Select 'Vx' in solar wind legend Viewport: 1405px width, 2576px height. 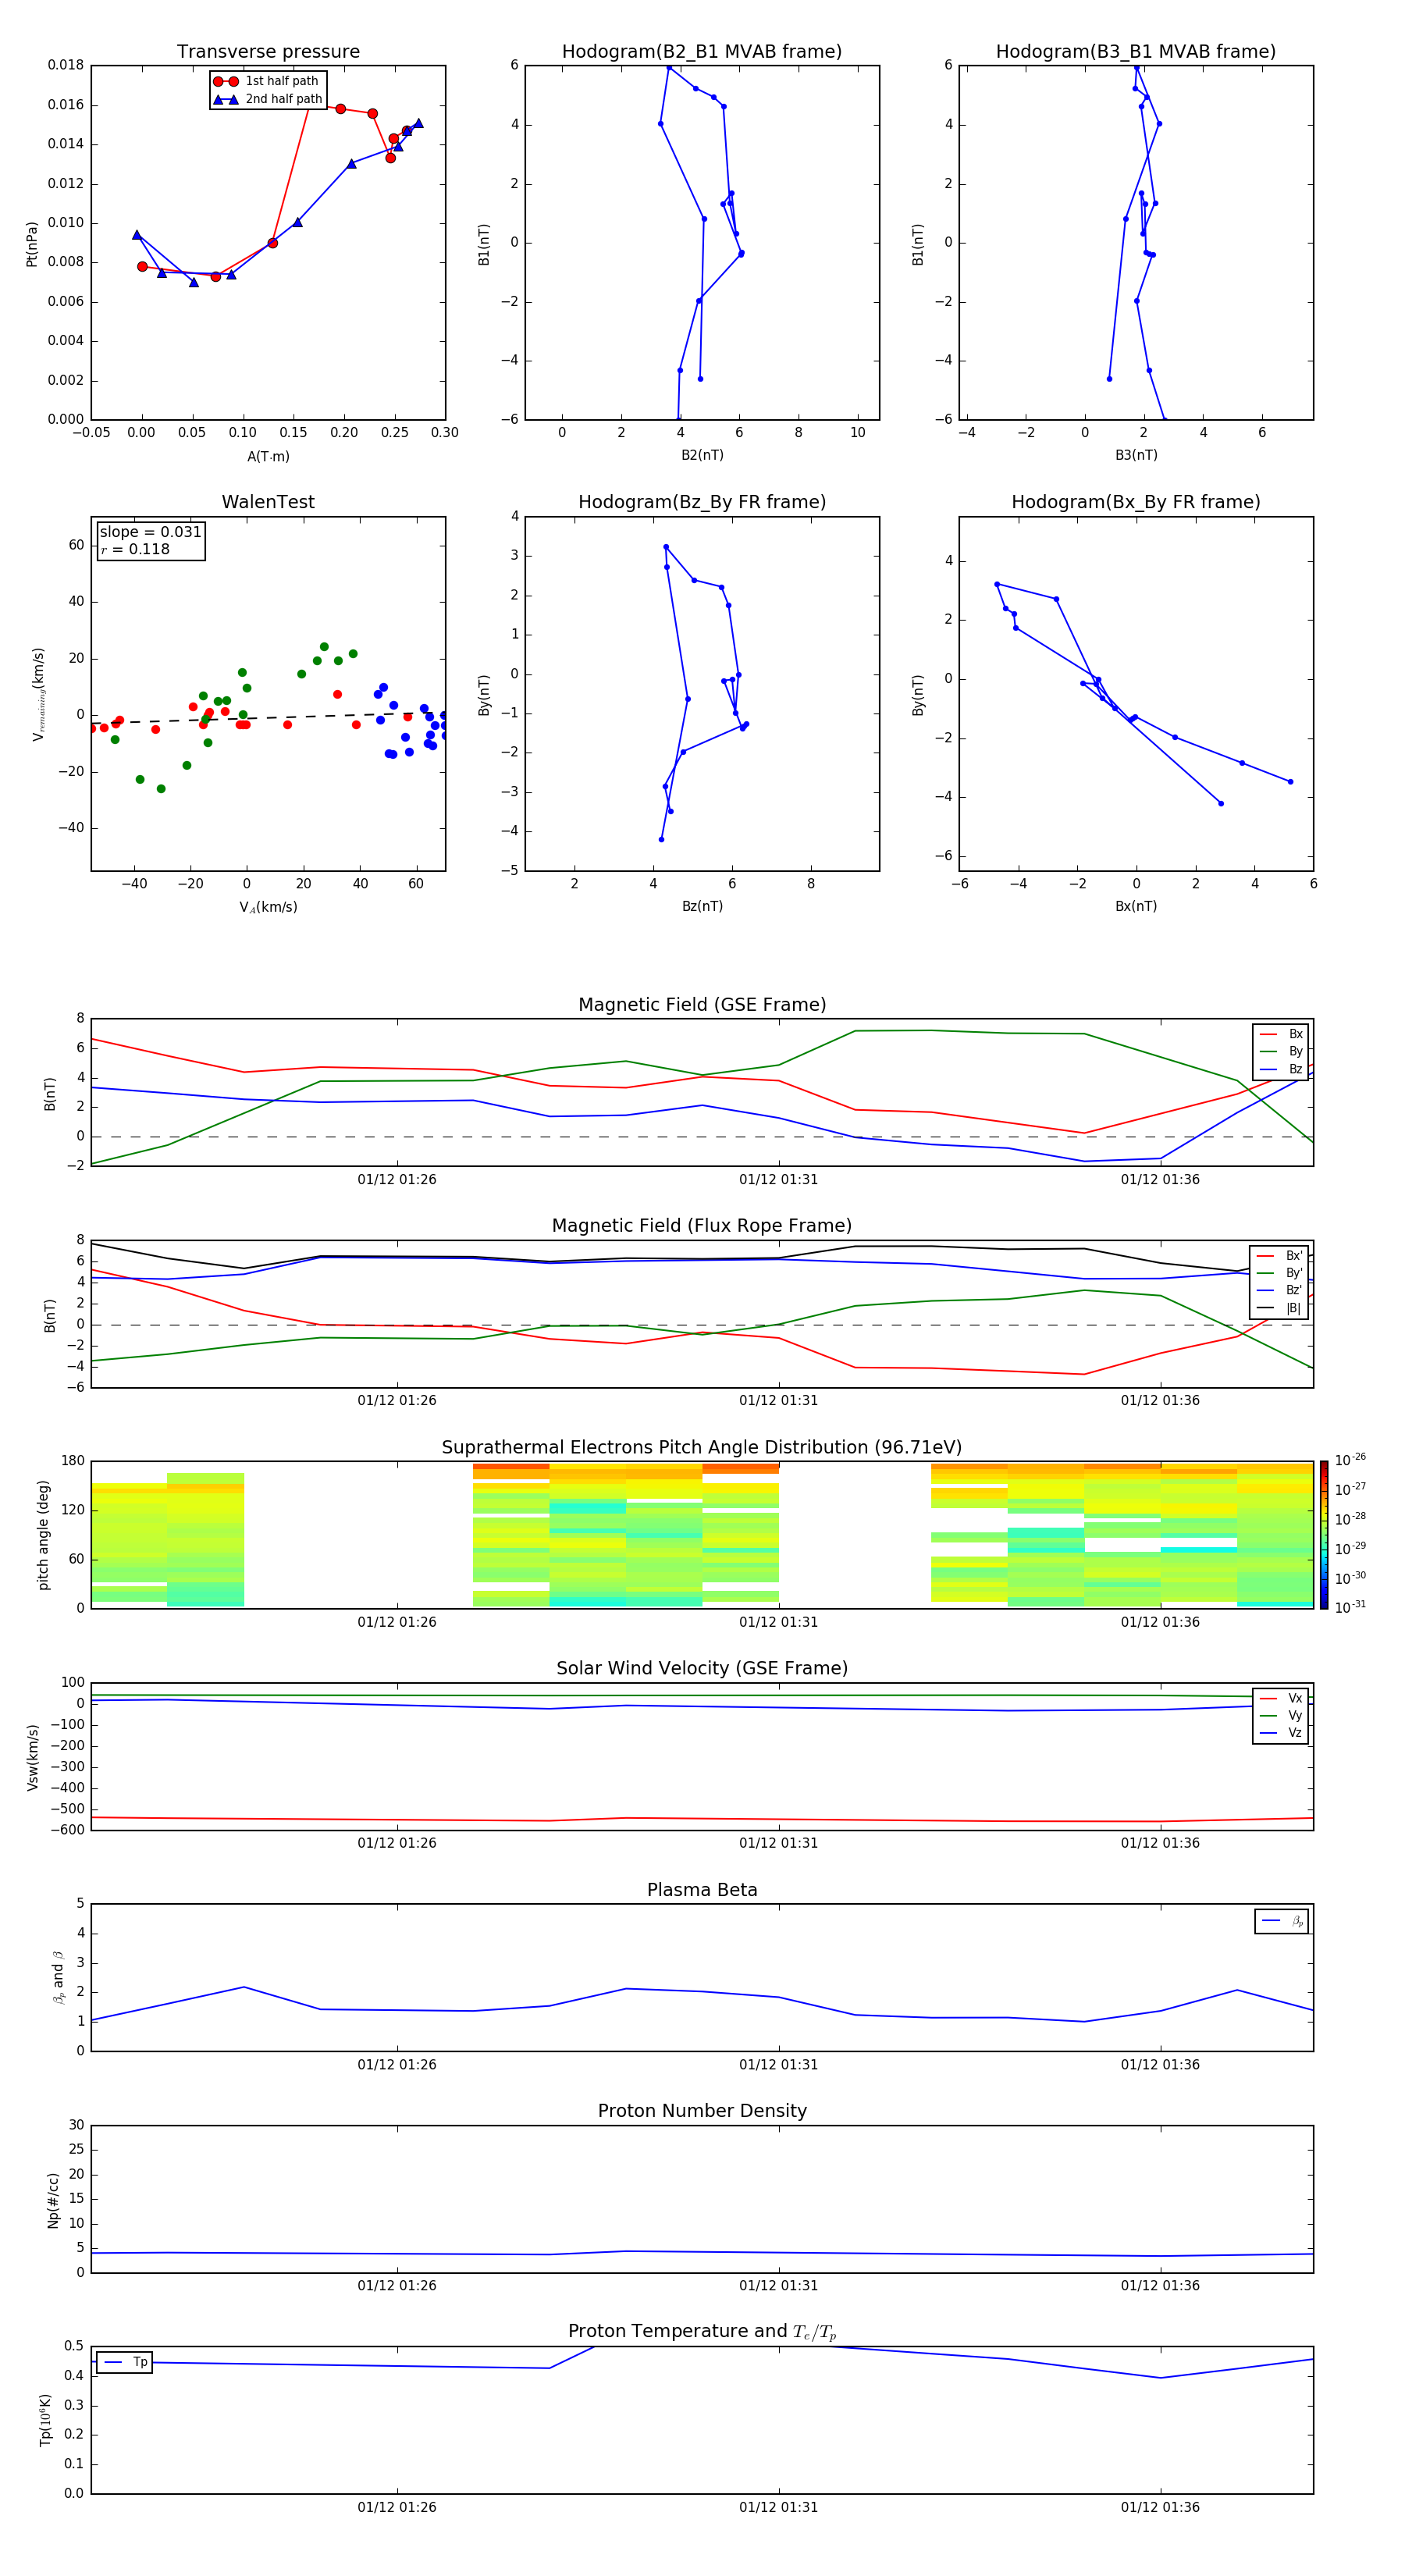click(x=1281, y=1699)
